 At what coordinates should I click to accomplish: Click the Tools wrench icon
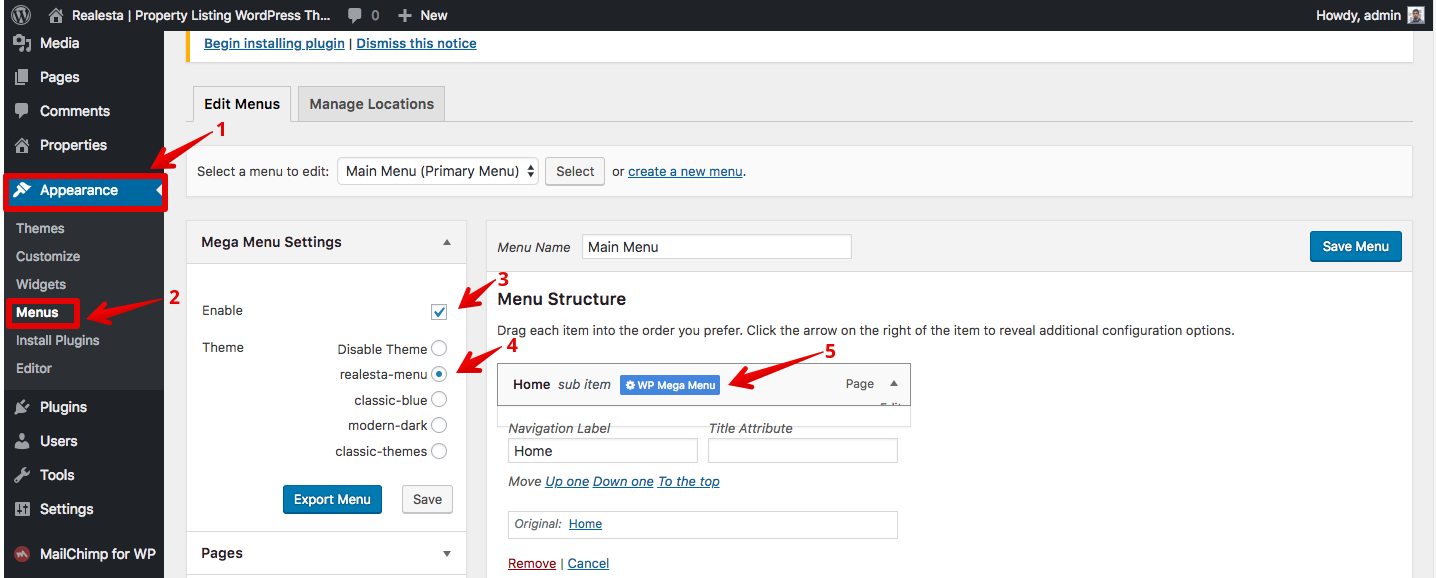click(22, 475)
